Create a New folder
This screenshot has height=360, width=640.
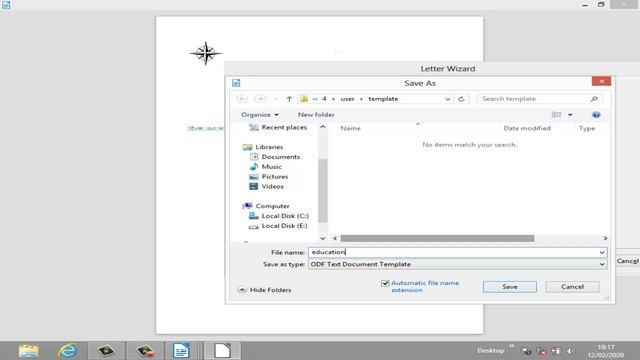click(316, 115)
